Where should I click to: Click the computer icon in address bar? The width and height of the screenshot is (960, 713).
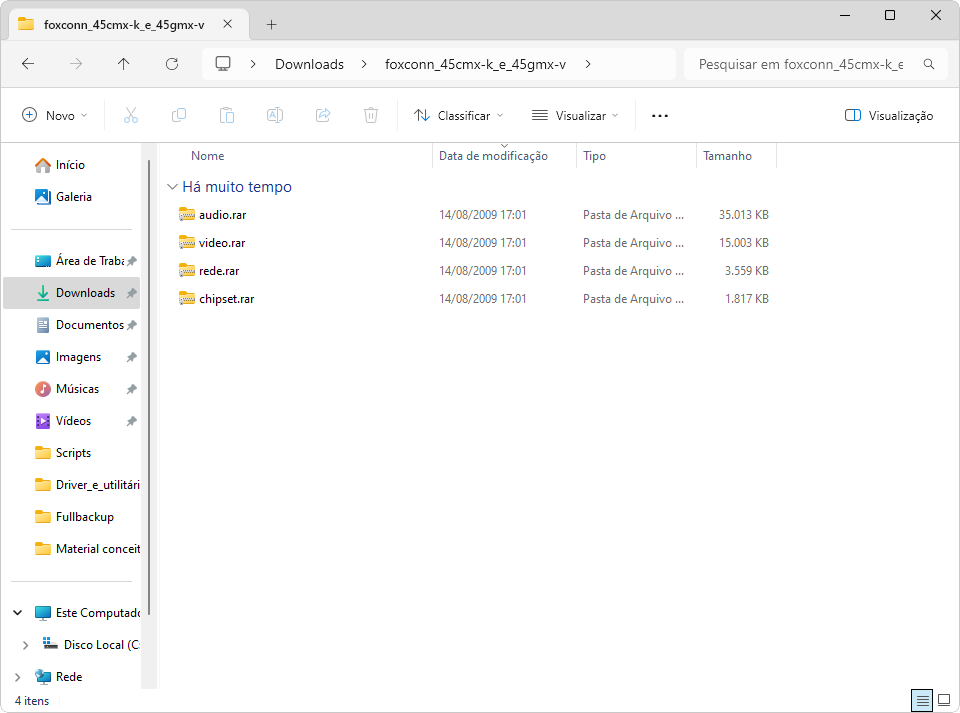223,64
